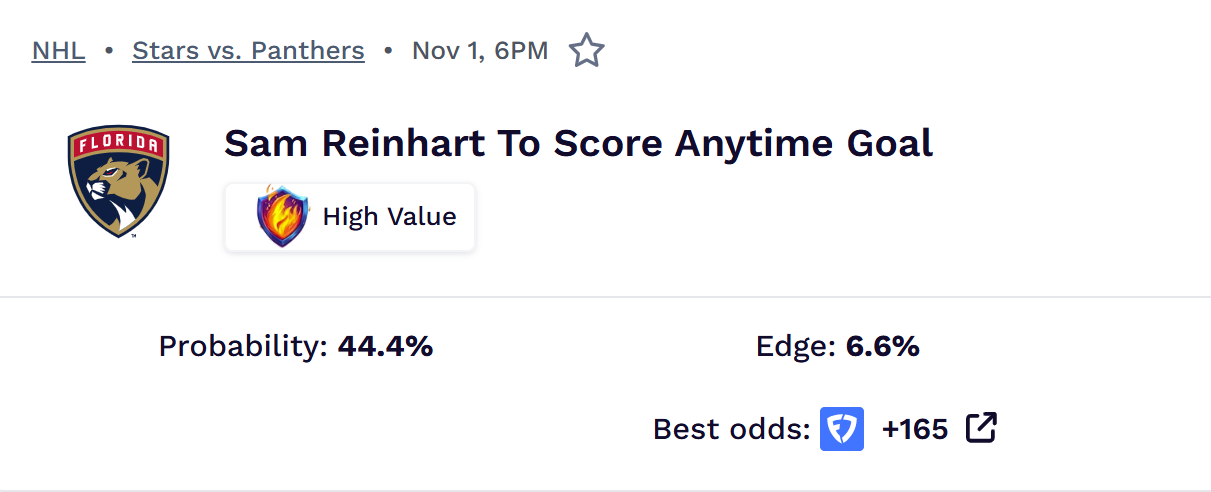Select the Sam Reinhart Anytime Goal heading
Screen dimensions: 1211x492
click(578, 144)
